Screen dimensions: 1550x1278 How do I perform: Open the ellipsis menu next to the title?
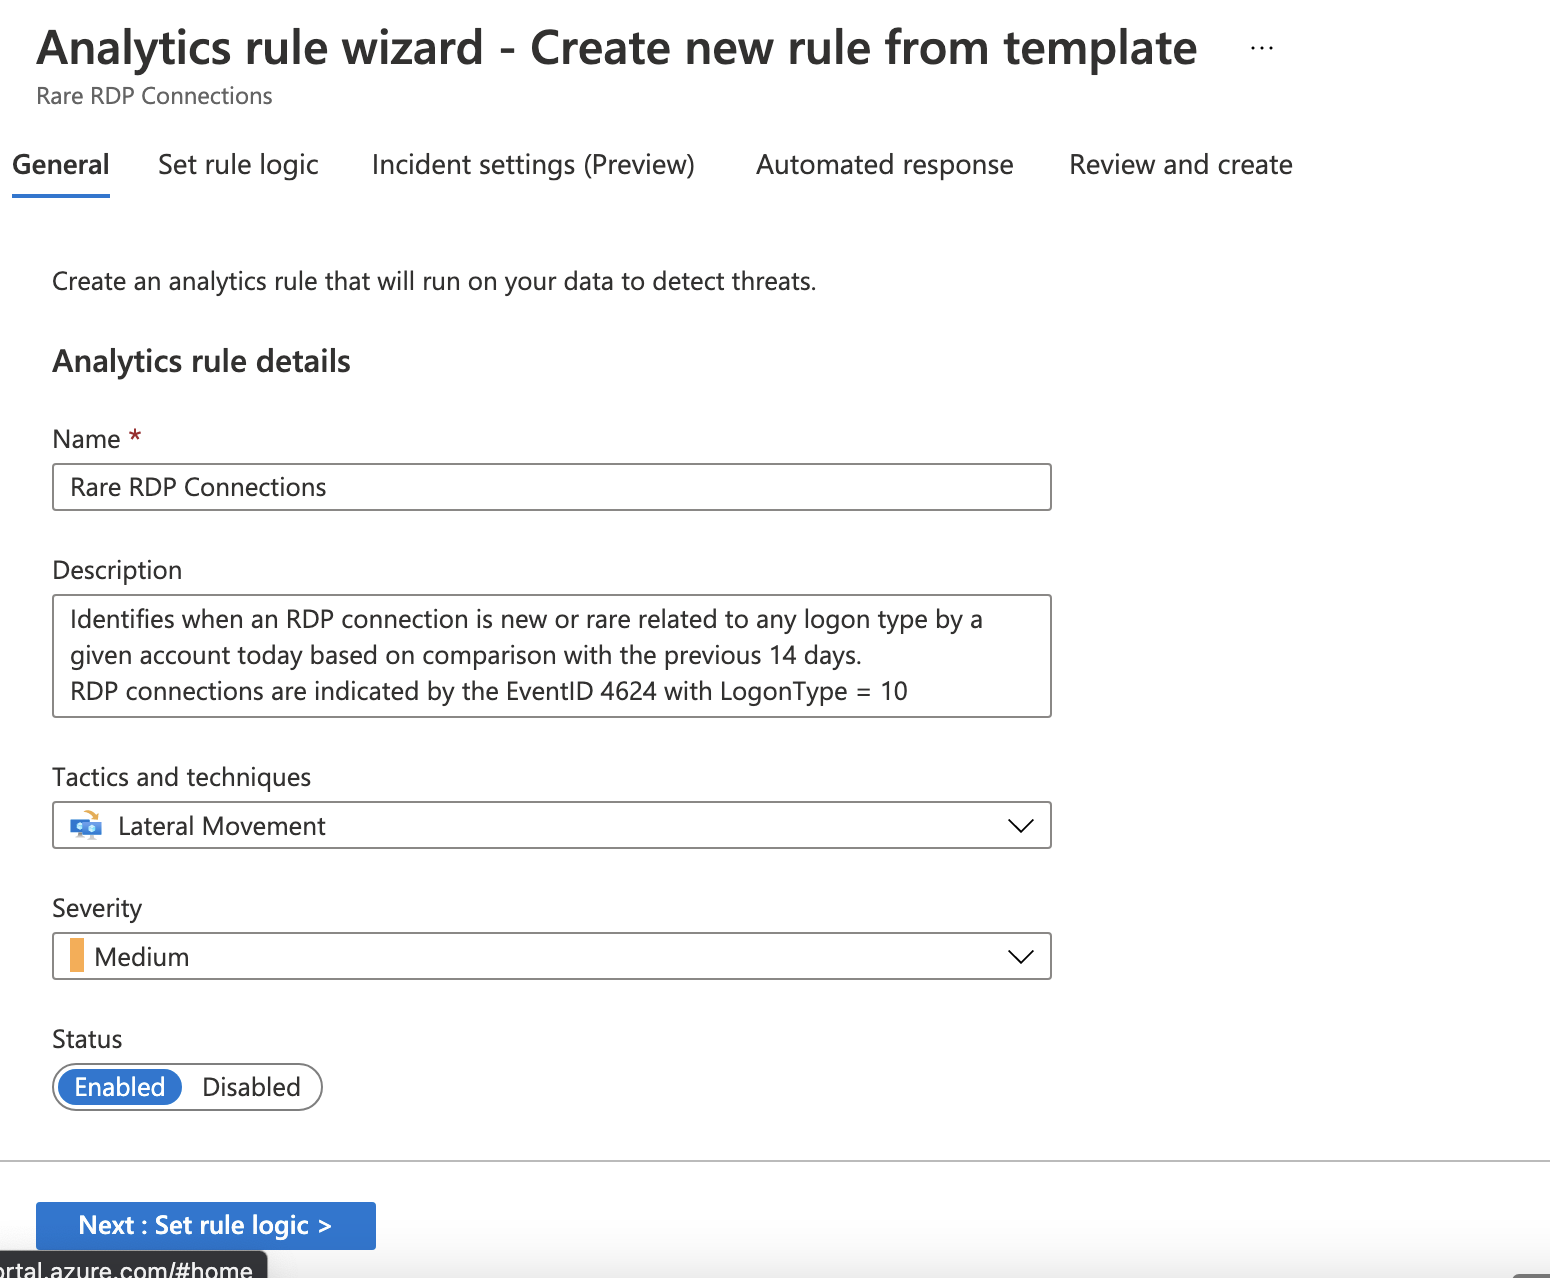[1261, 47]
